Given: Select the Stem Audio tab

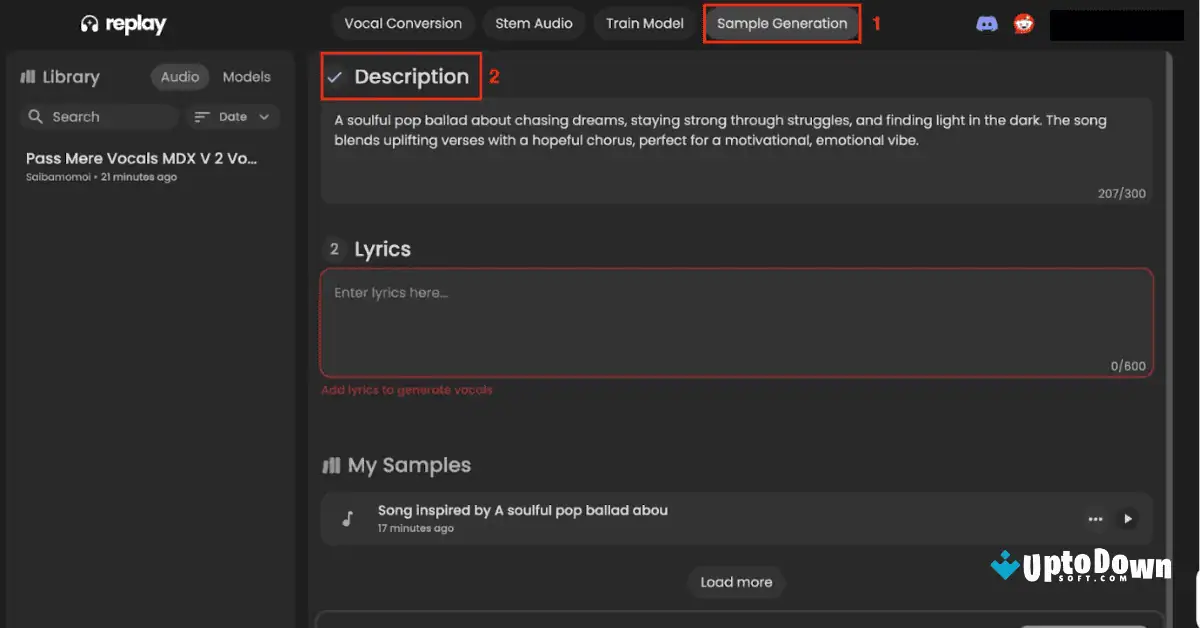Looking at the screenshot, I should click(x=534, y=23).
